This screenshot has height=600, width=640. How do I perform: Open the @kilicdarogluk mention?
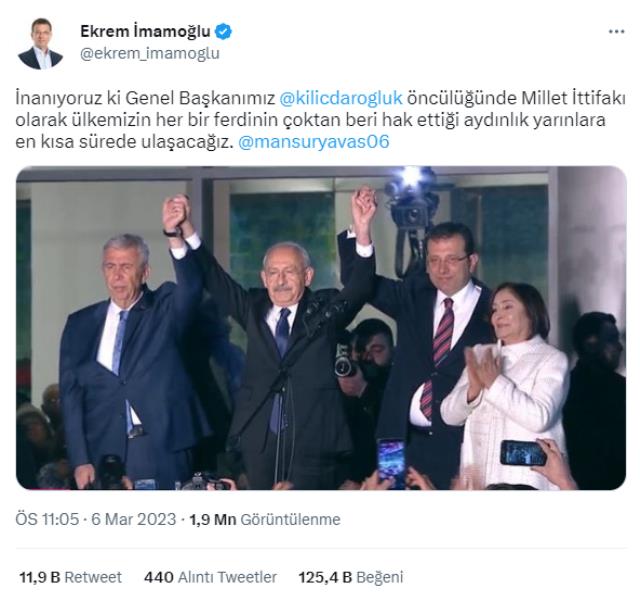[341, 98]
